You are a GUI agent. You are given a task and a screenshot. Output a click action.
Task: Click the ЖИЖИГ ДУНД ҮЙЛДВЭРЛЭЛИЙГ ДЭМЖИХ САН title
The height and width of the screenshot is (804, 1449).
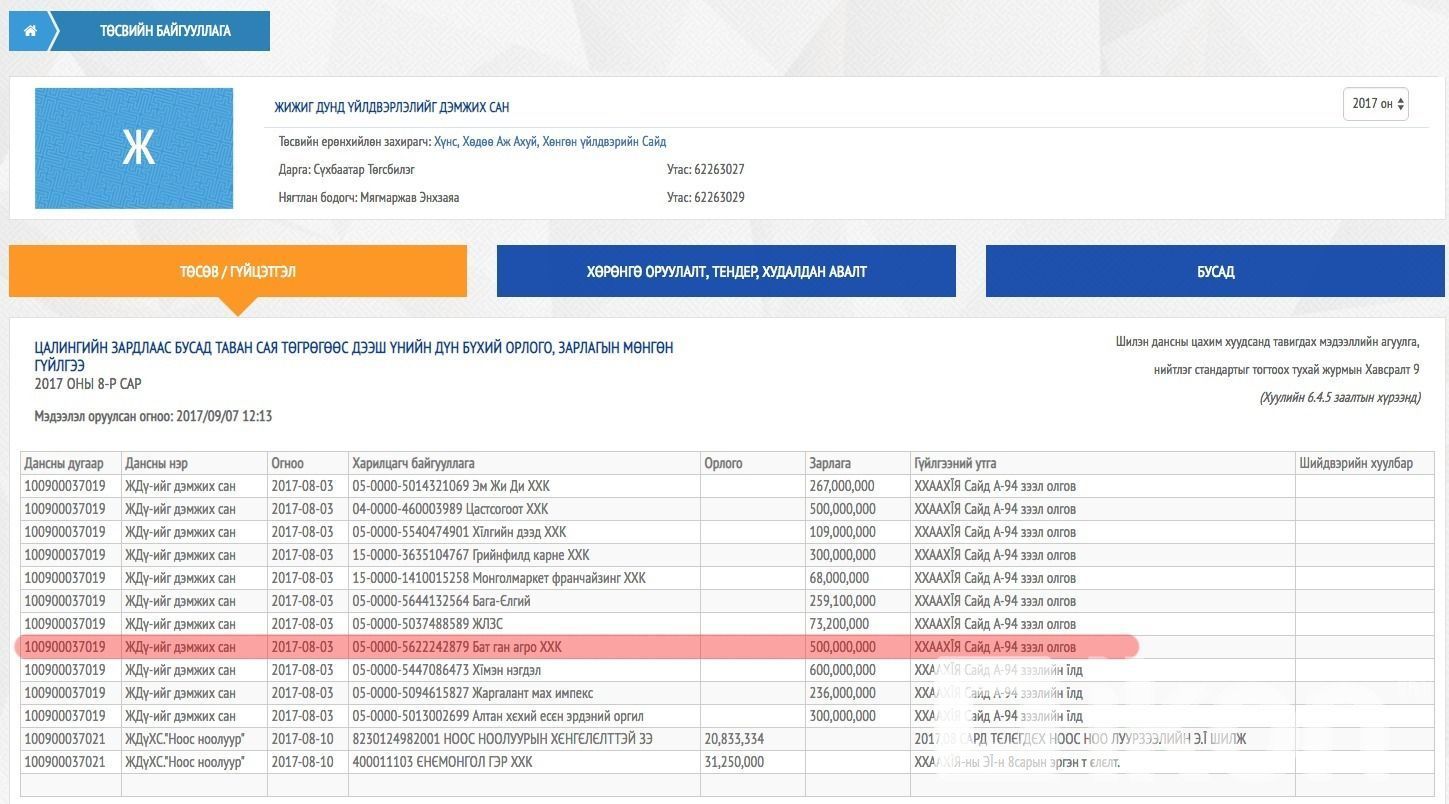pyautogui.click(x=392, y=107)
